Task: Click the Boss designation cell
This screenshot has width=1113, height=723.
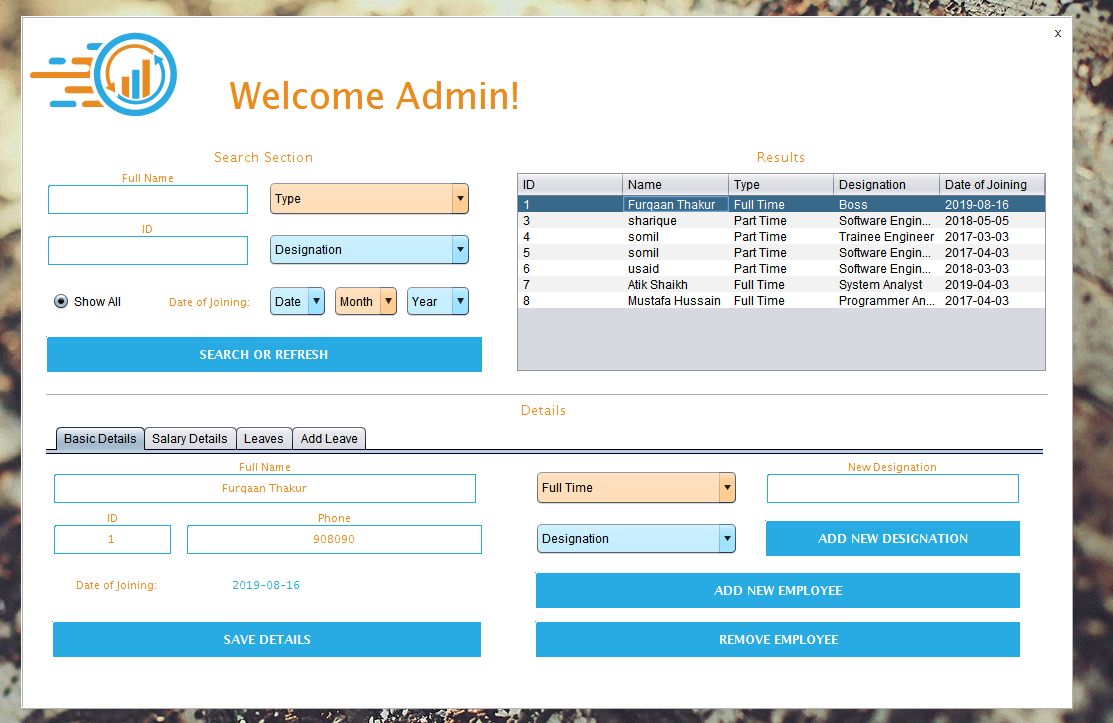Action: 886,204
